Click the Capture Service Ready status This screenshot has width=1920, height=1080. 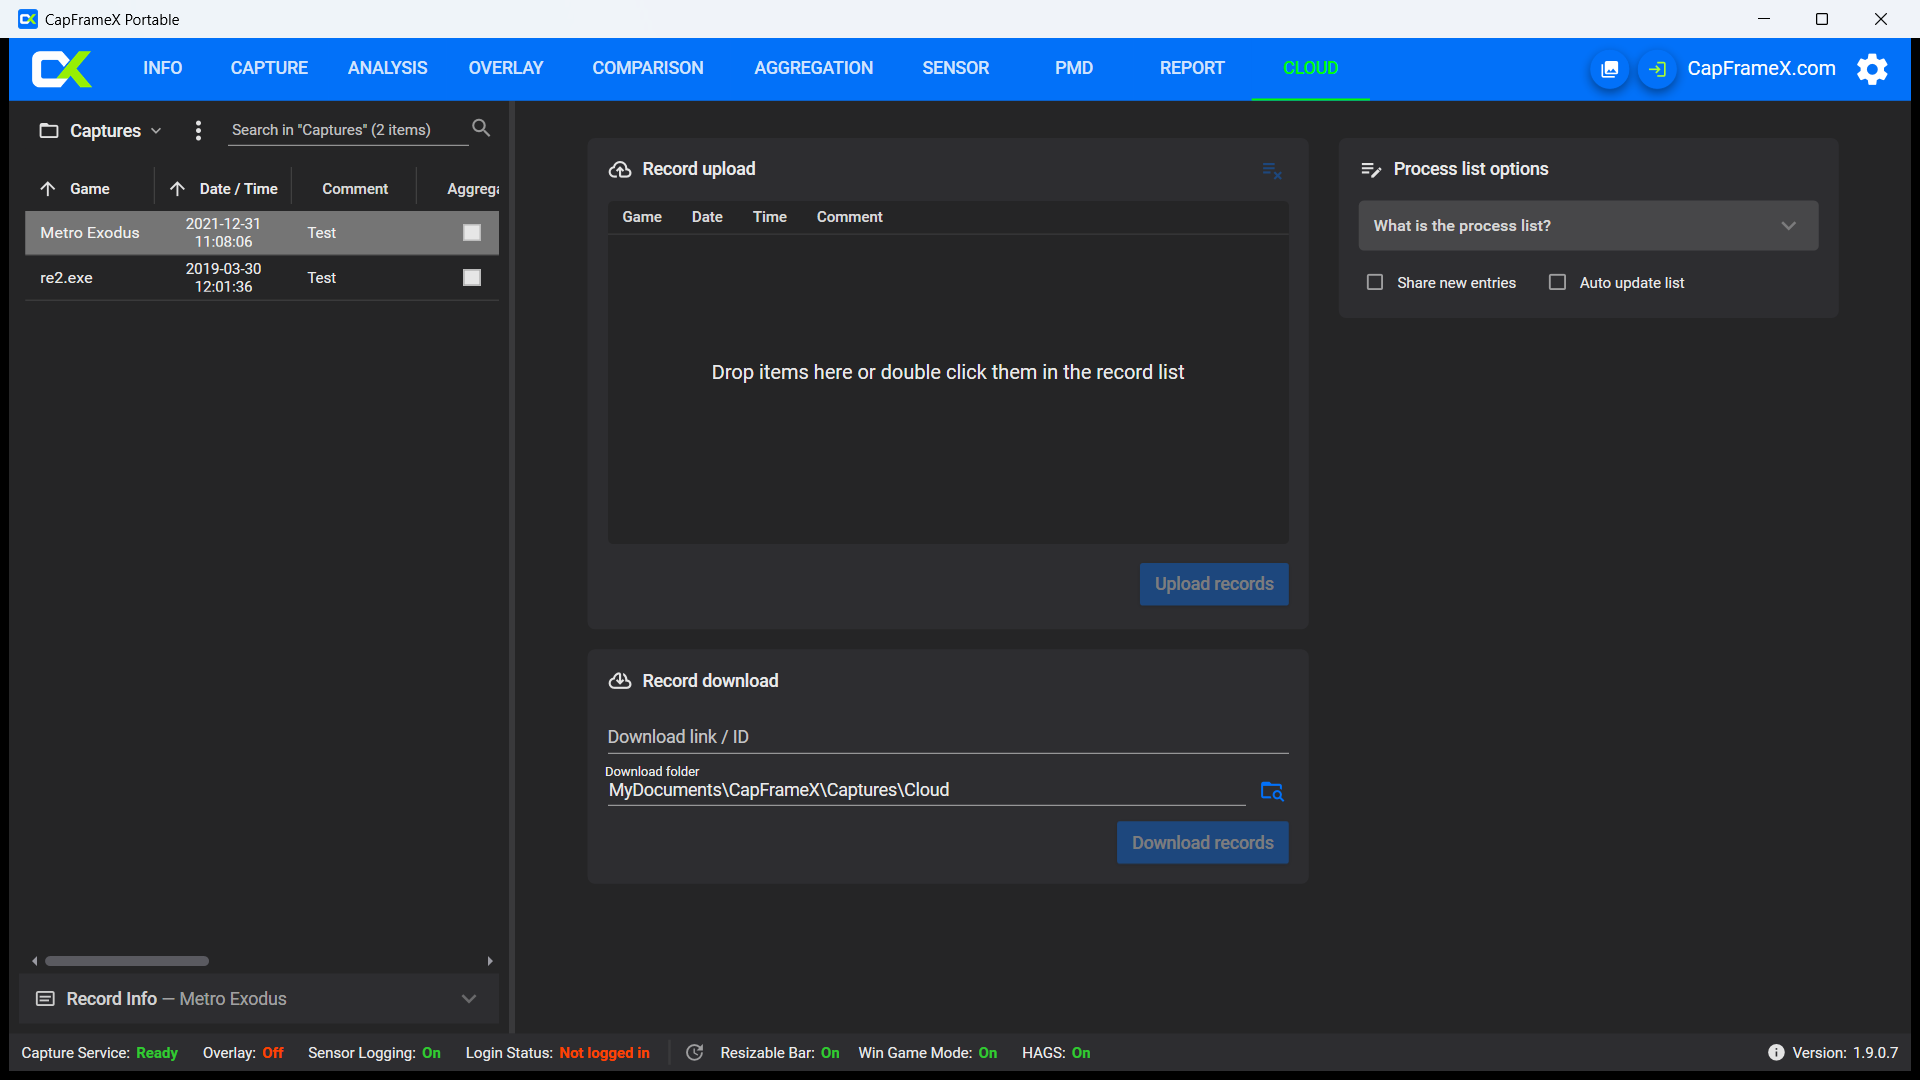point(100,1053)
